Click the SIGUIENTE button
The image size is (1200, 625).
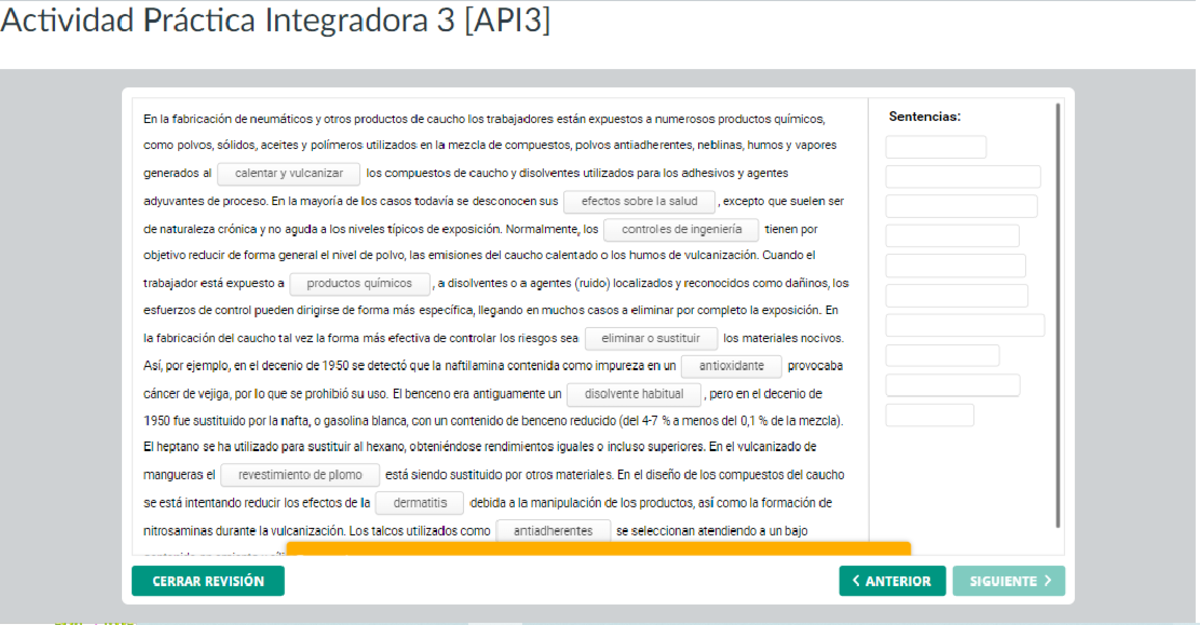[1009, 581]
